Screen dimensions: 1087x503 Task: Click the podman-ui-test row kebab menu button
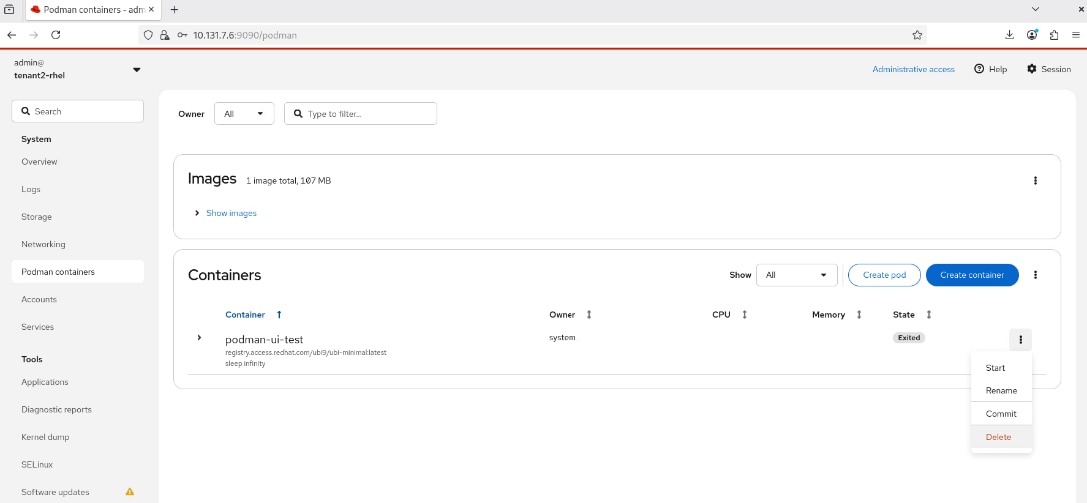1020,339
